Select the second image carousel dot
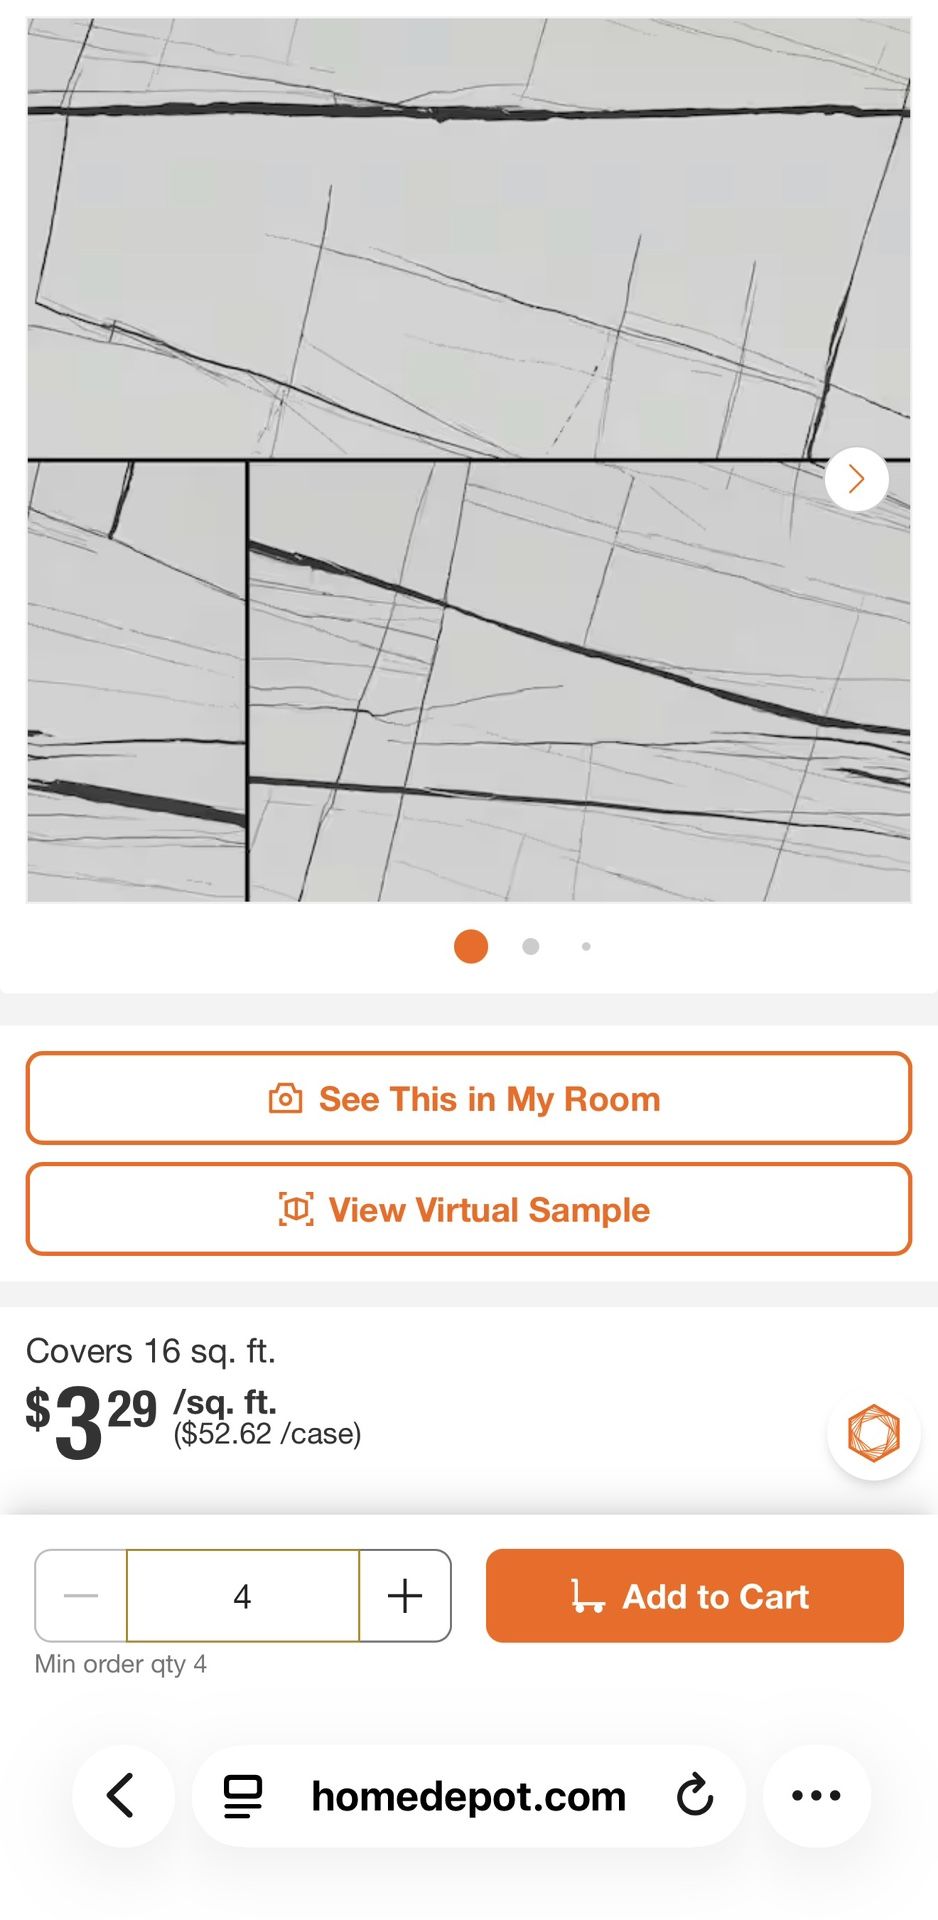The width and height of the screenshot is (938, 1920). point(531,946)
